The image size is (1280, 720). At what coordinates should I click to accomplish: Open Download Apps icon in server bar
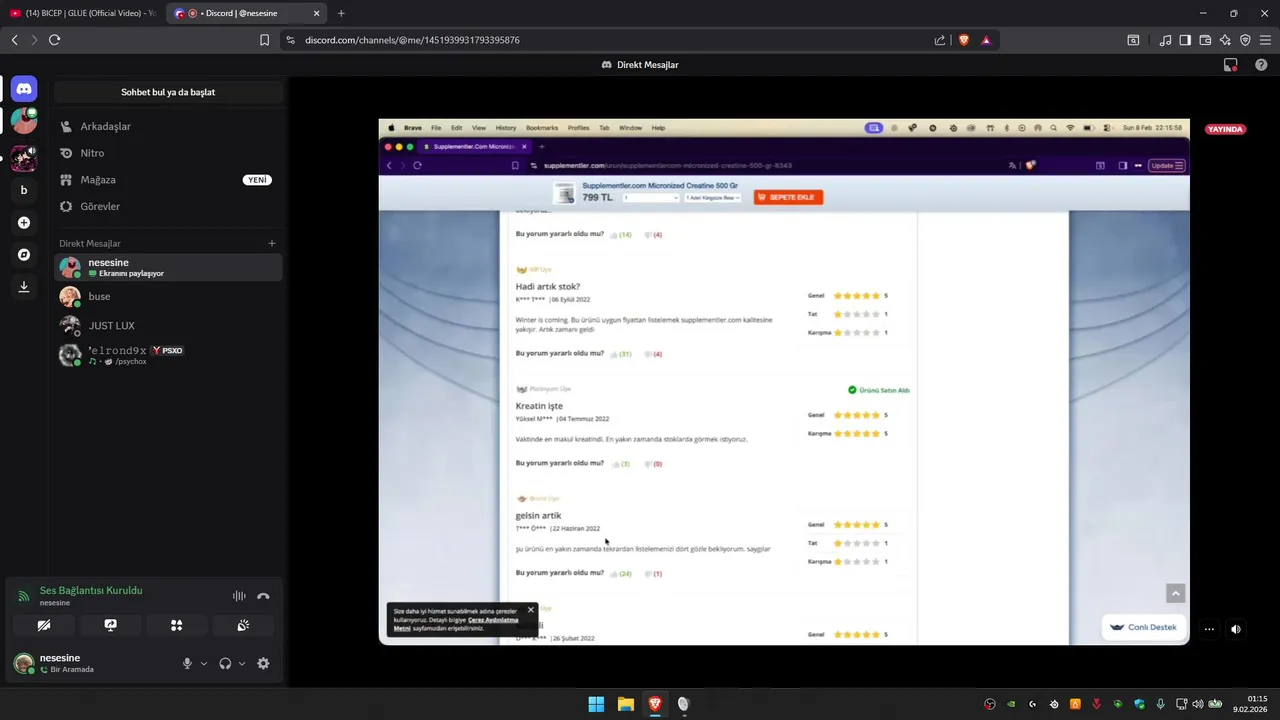tap(24, 286)
